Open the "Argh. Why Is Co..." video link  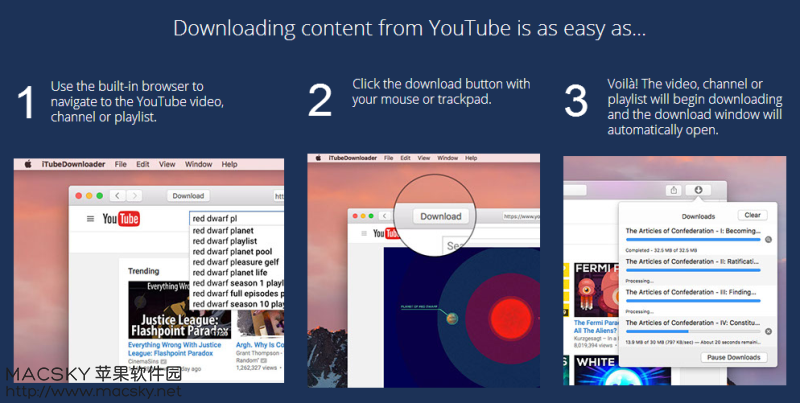point(260,345)
